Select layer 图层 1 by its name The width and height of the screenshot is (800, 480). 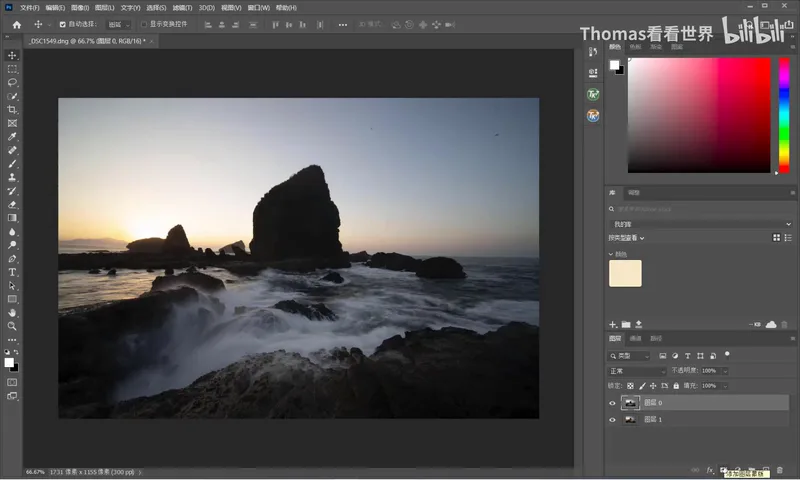click(x=653, y=420)
